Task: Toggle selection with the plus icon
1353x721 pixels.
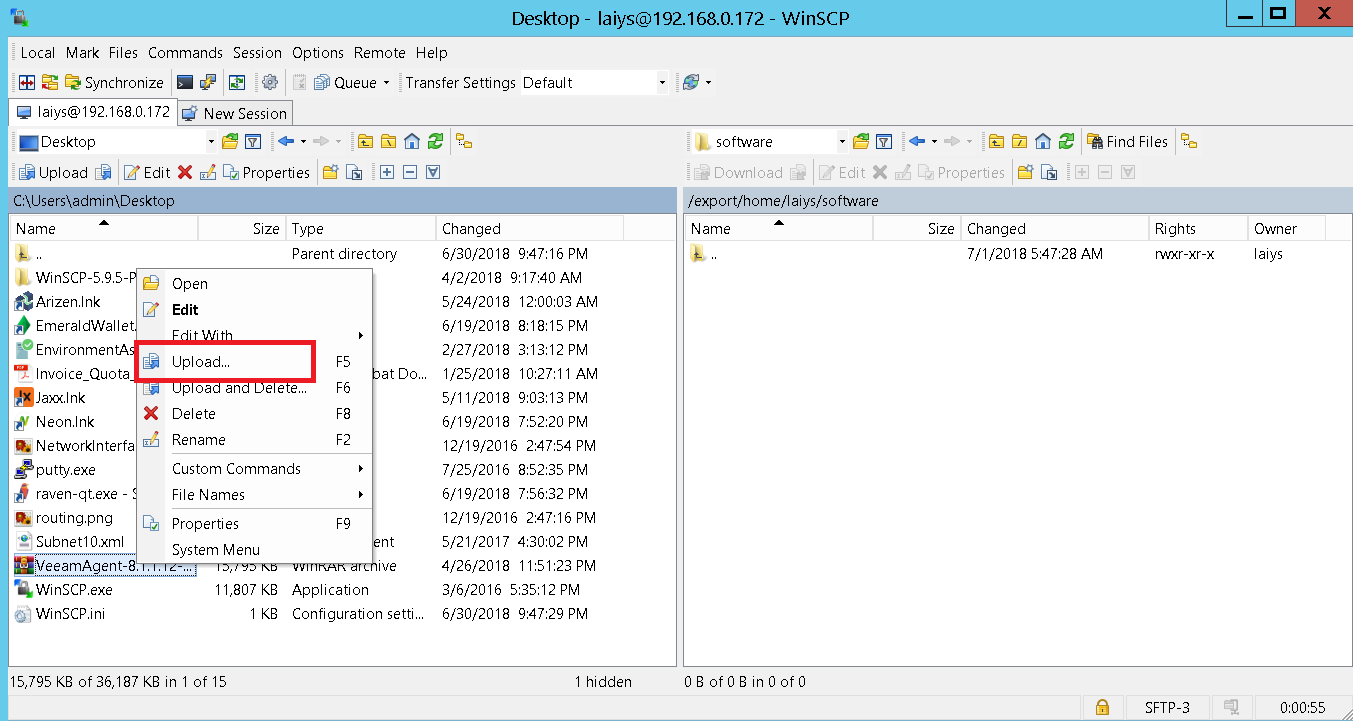Action: [x=386, y=172]
